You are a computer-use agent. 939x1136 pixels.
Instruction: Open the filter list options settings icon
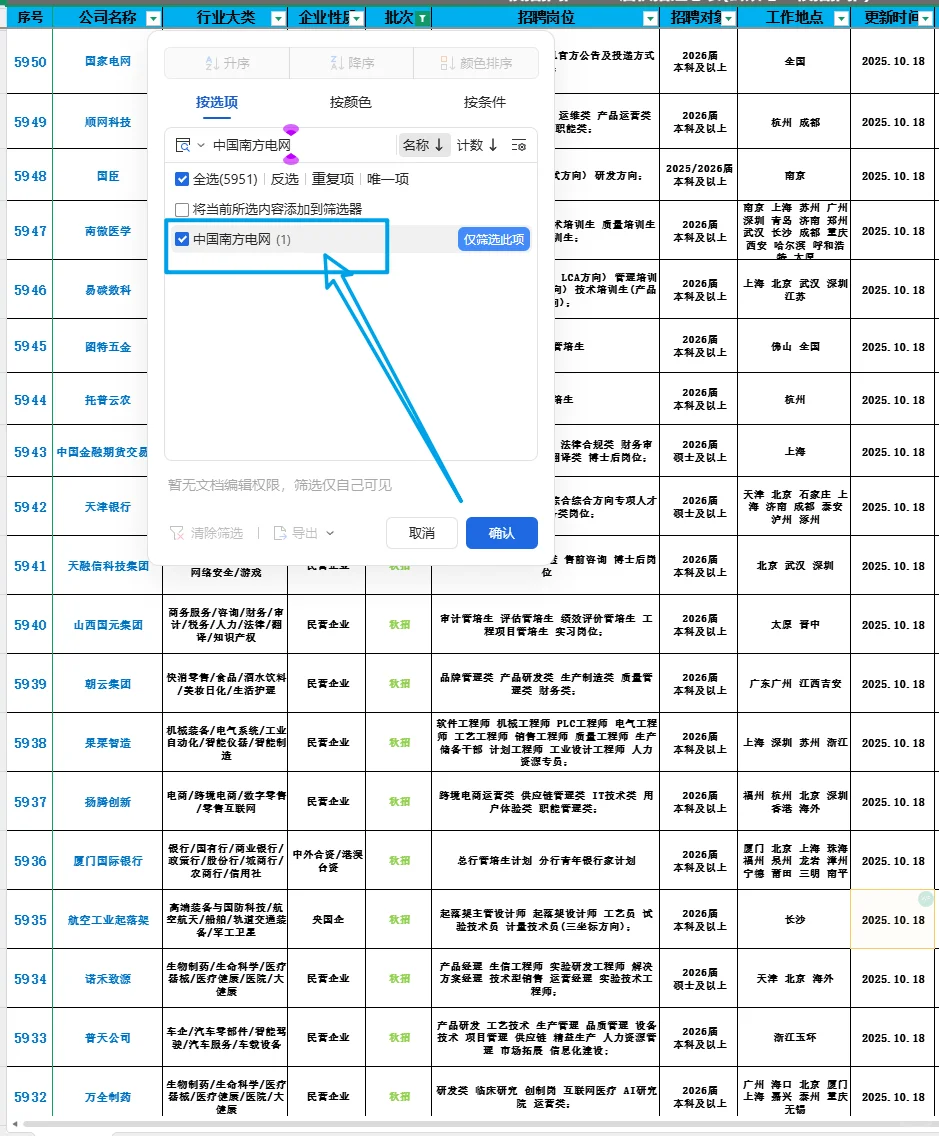click(x=519, y=146)
